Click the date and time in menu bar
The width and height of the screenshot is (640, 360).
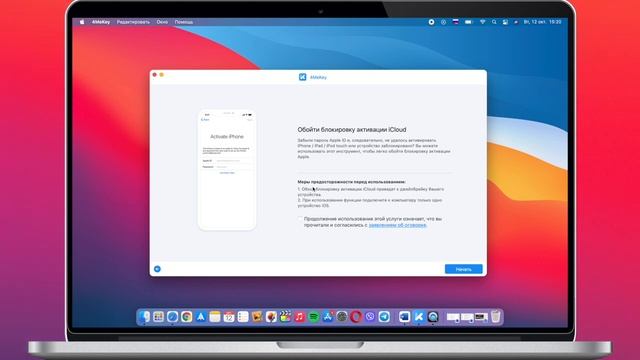542,22
